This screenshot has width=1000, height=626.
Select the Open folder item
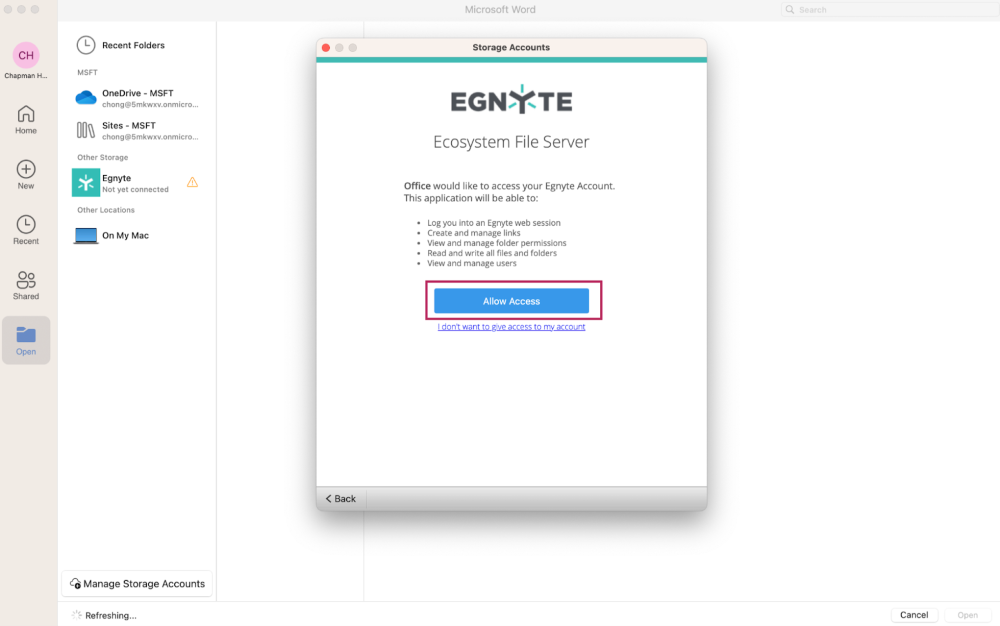(26, 340)
